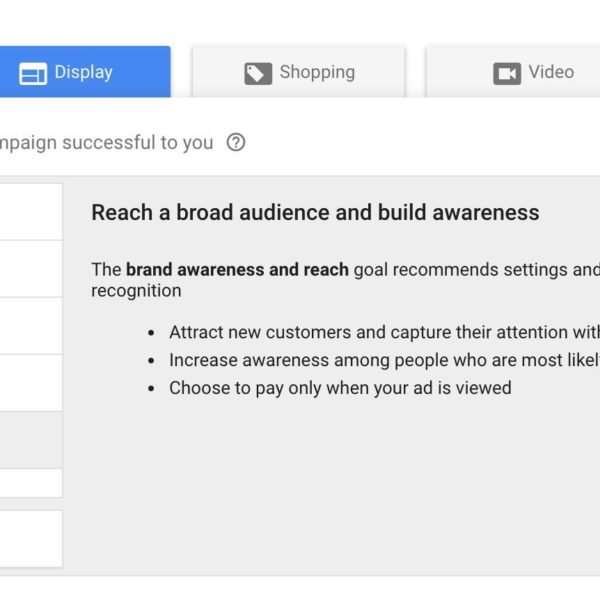Click 'Choose to pay only when' bullet

[340, 388]
